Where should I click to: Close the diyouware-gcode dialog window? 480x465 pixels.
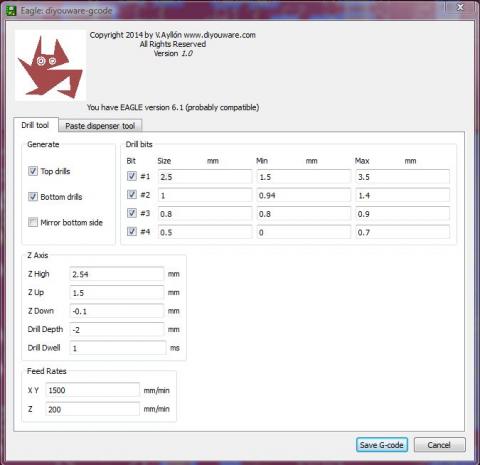pyautogui.click(x=460, y=7)
